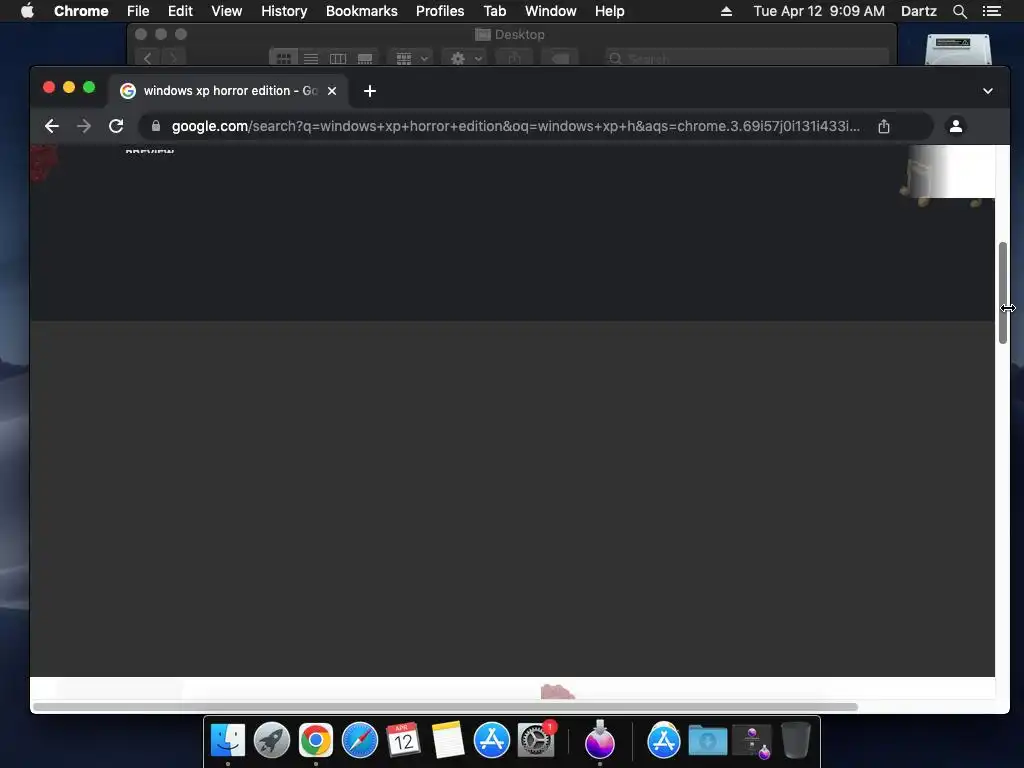Open the View menu
Image resolution: width=1024 pixels, height=768 pixels.
(x=227, y=11)
